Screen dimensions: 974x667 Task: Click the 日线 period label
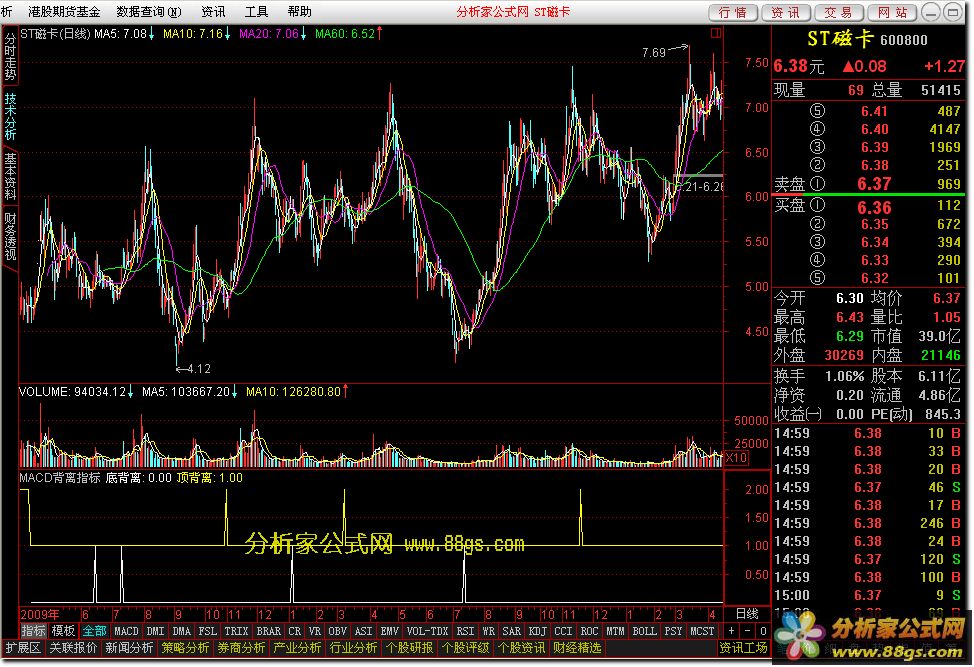(x=747, y=614)
